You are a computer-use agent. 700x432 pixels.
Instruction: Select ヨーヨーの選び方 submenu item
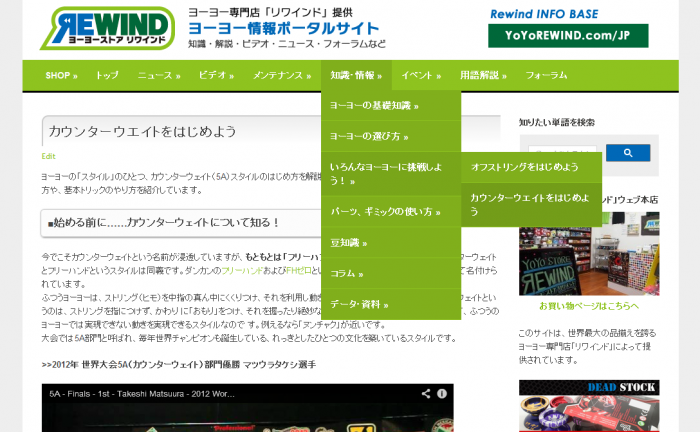click(x=391, y=136)
